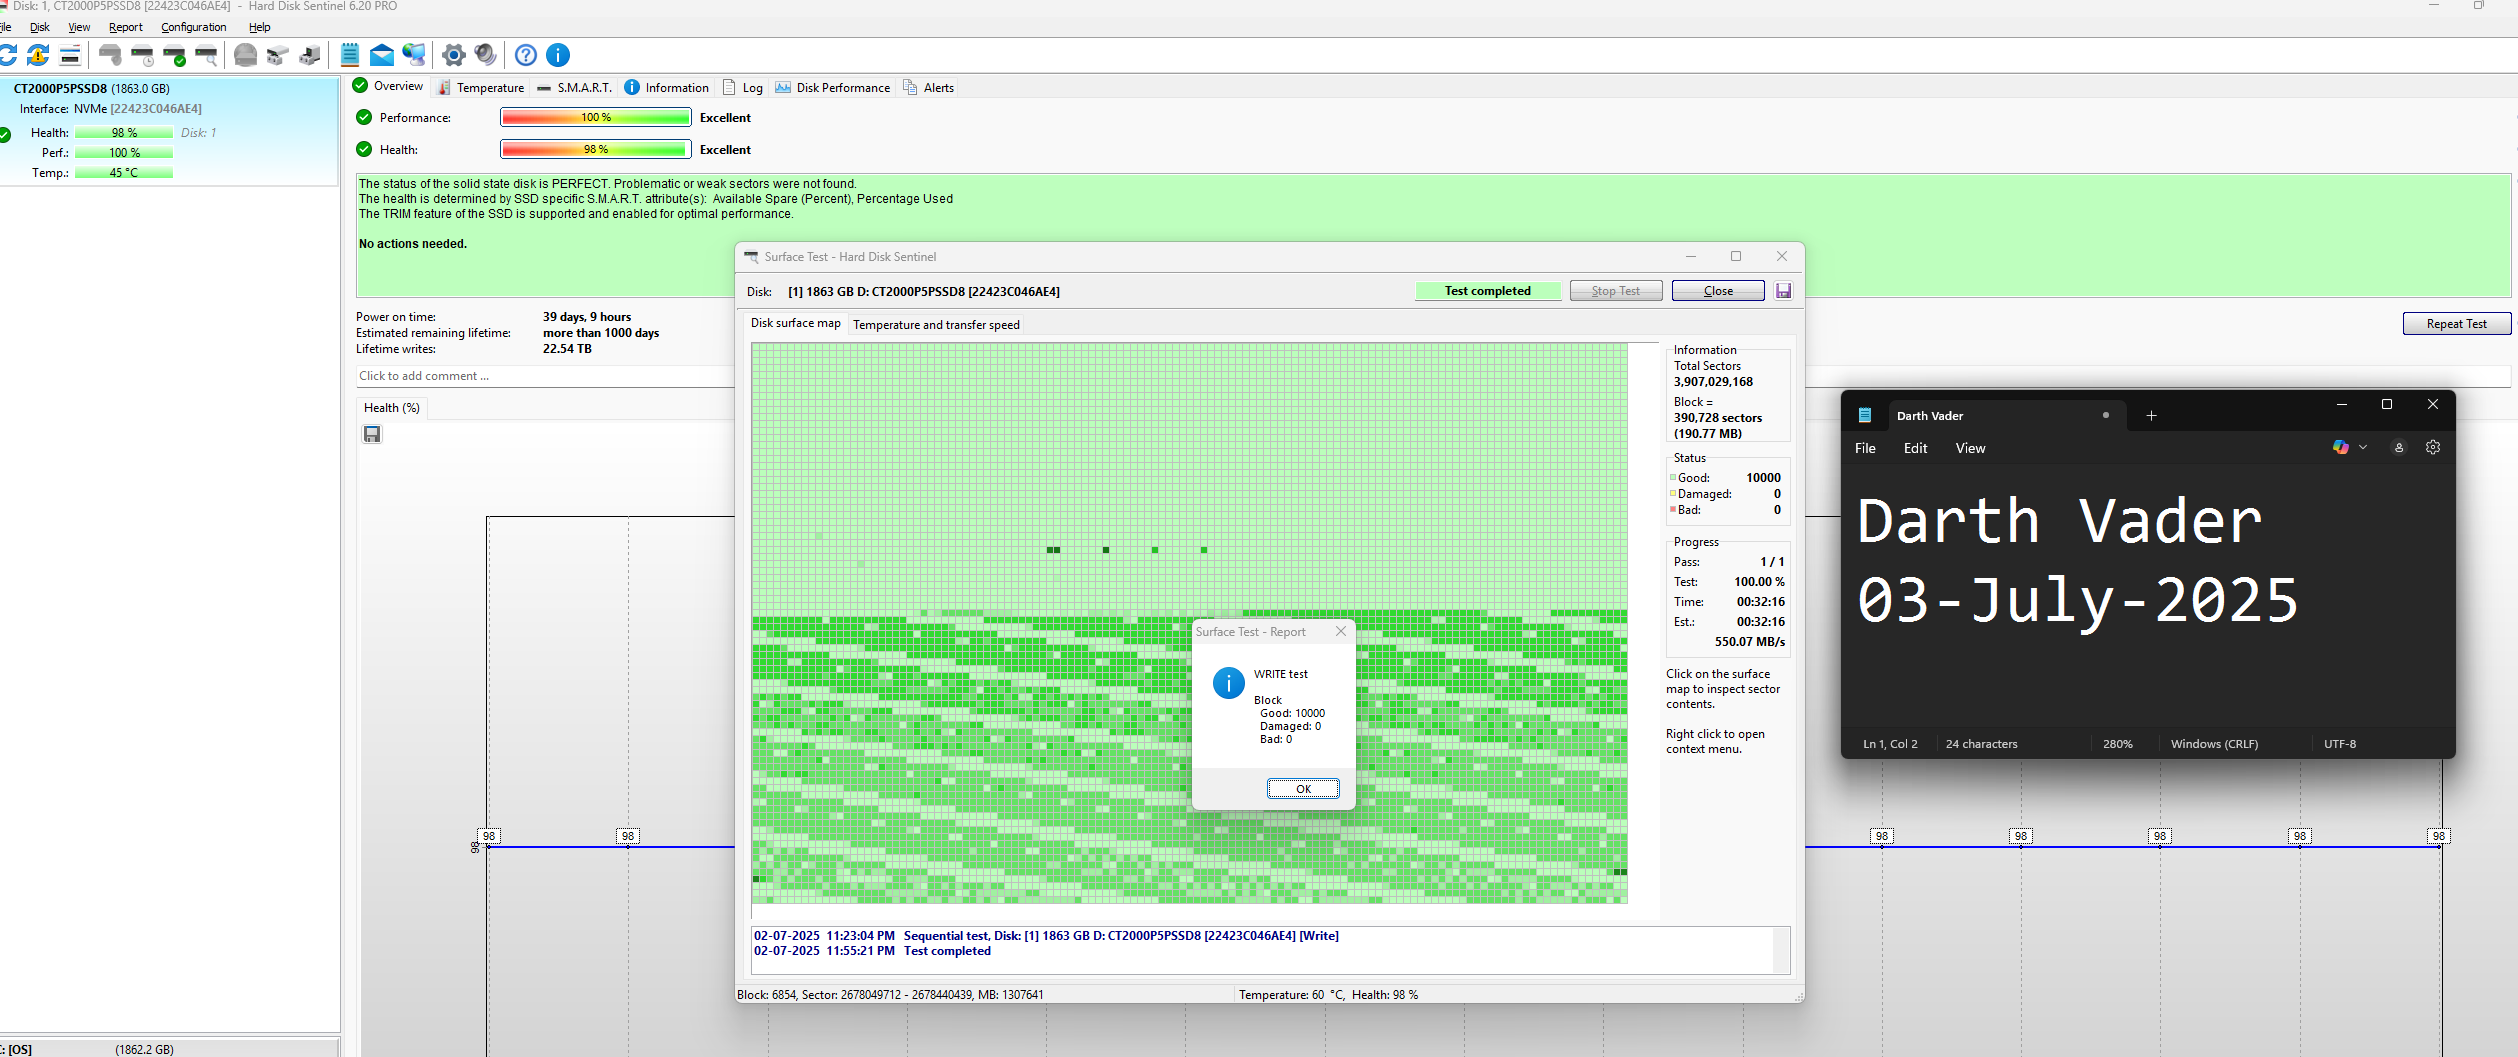Open configuration via the gear toolbar icon
This screenshot has height=1057, width=2518.
point(454,55)
